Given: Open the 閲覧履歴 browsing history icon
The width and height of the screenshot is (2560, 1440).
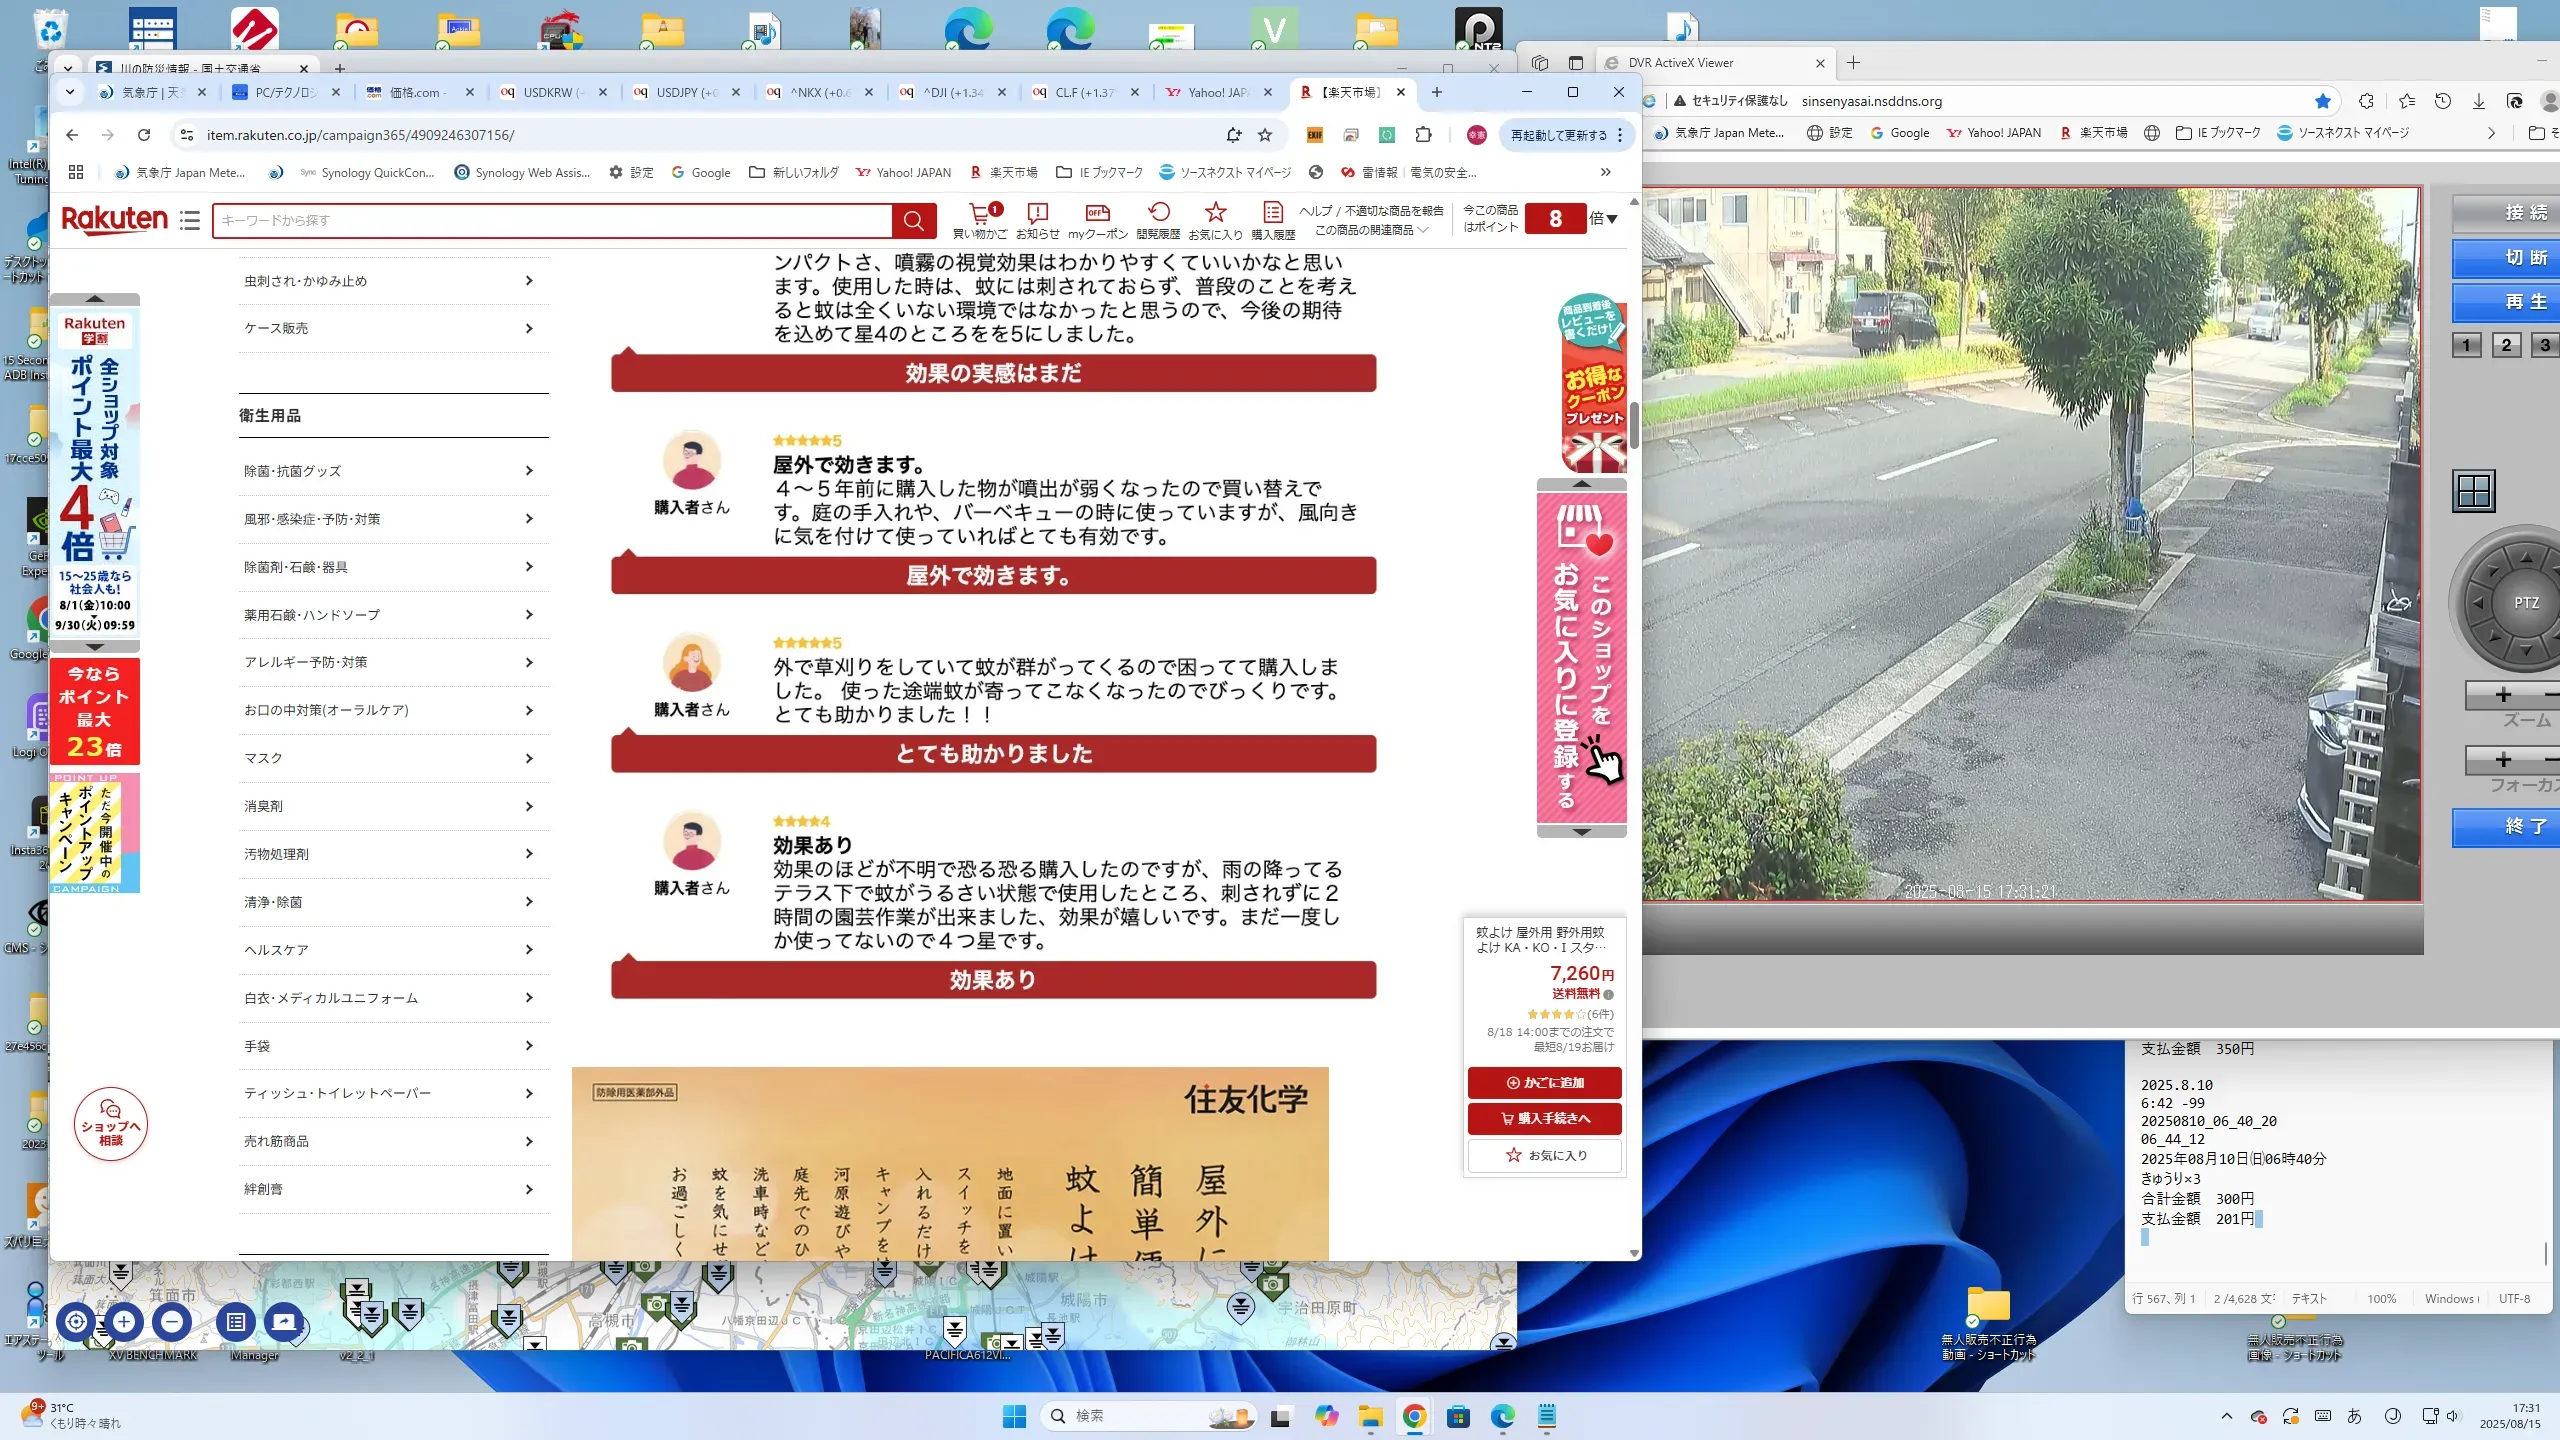Looking at the screenshot, I should [x=1158, y=214].
